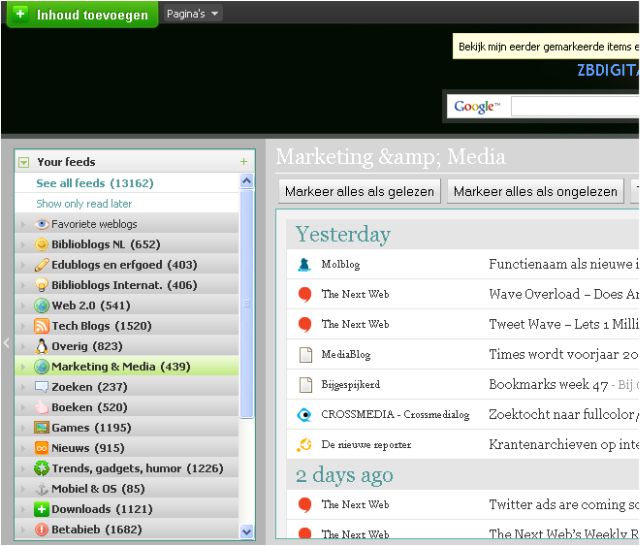Click the RSS icon of Tech Blogs
Viewport: 640px width, 546px height.
point(41,326)
